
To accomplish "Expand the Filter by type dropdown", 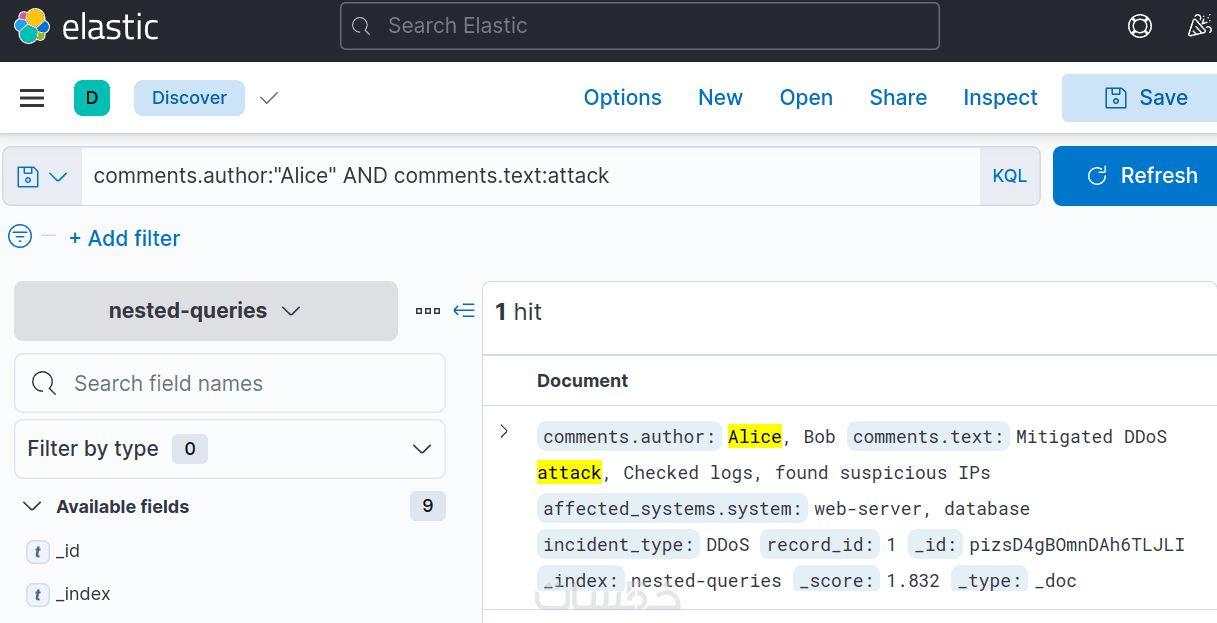I will [x=229, y=449].
